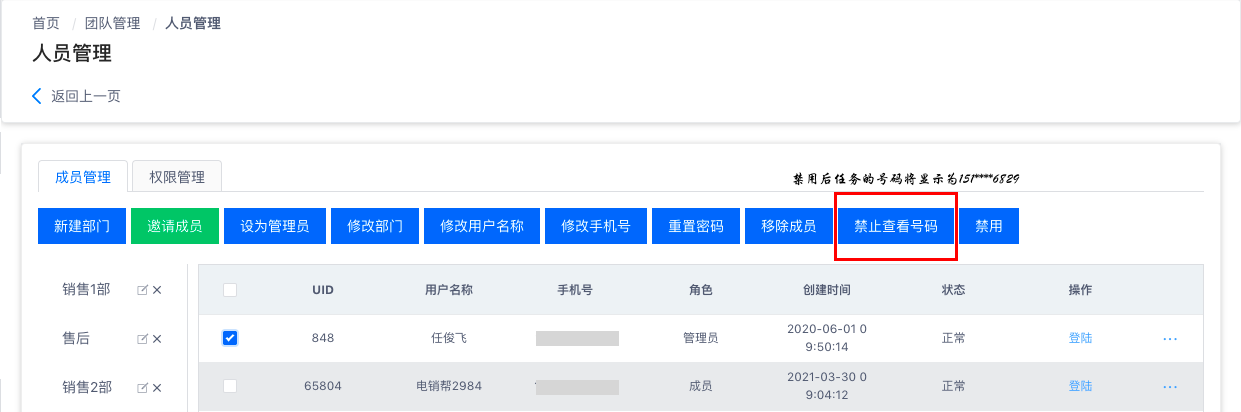1241x412 pixels.
Task: Click delete X icon beside 销售2部
Action: pos(157,387)
